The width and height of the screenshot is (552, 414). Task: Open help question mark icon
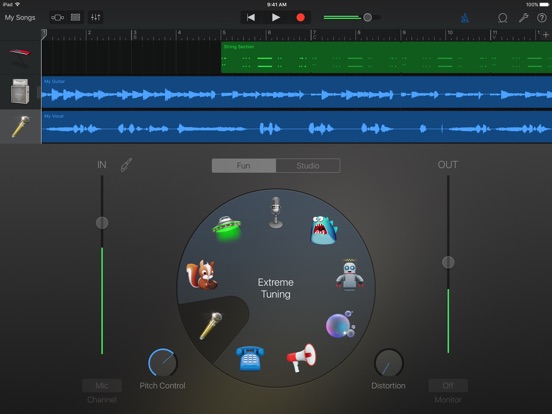tap(542, 18)
